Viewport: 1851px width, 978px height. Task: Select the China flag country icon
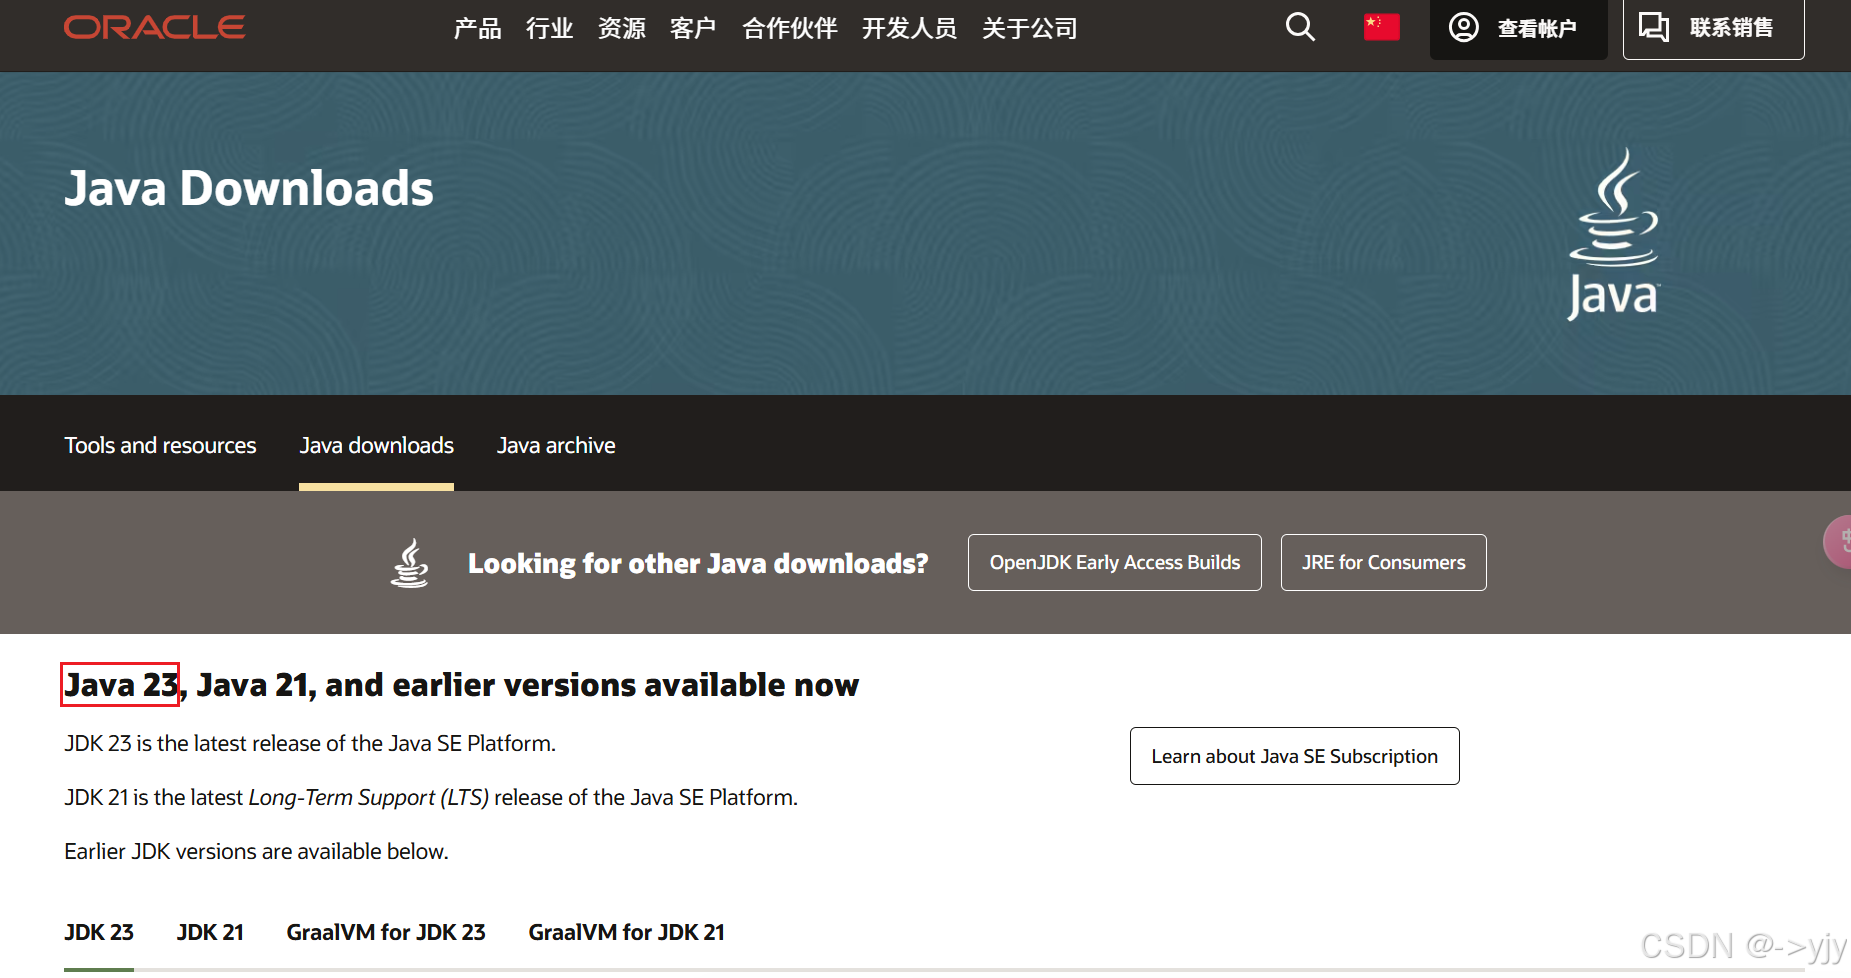click(x=1381, y=27)
